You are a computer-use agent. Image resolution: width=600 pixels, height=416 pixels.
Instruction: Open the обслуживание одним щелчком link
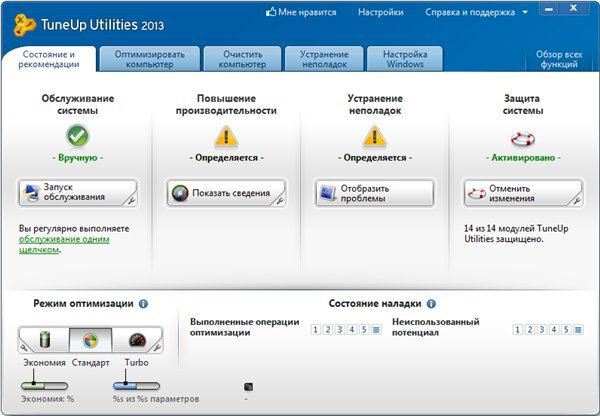point(64,245)
